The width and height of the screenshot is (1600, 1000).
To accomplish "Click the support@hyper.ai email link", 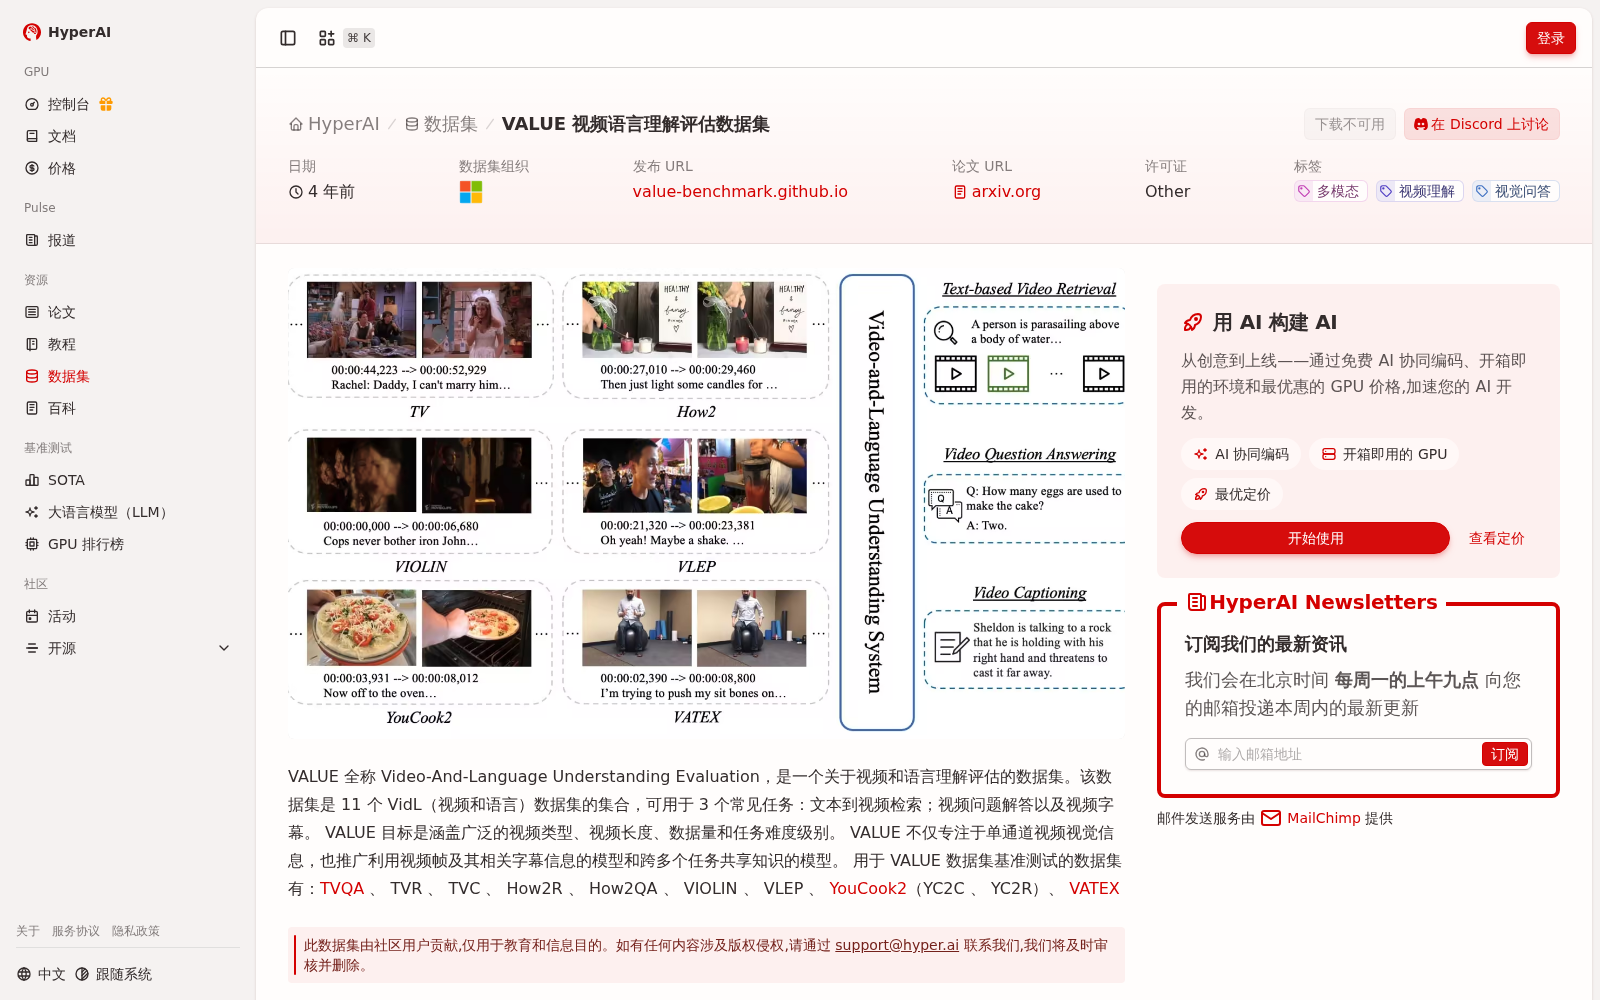I will (897, 945).
